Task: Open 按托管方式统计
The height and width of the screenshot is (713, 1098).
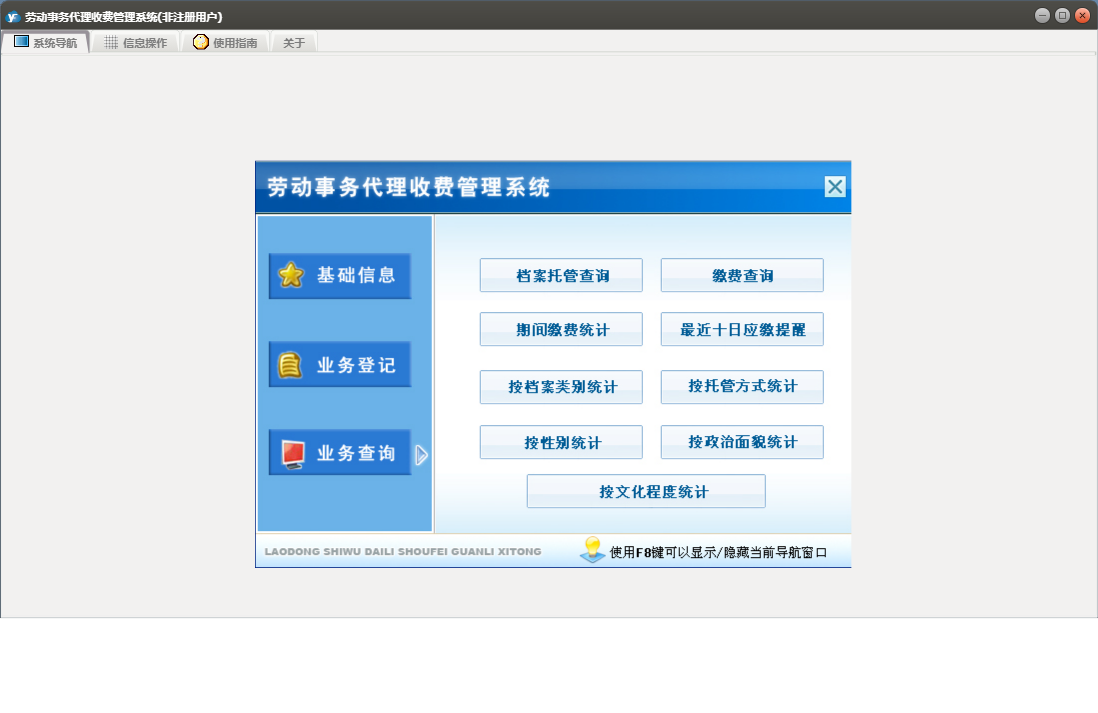Action: click(742, 387)
